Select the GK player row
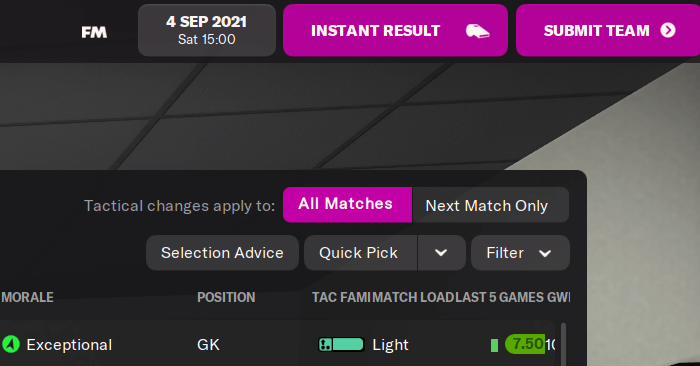 pos(277,344)
